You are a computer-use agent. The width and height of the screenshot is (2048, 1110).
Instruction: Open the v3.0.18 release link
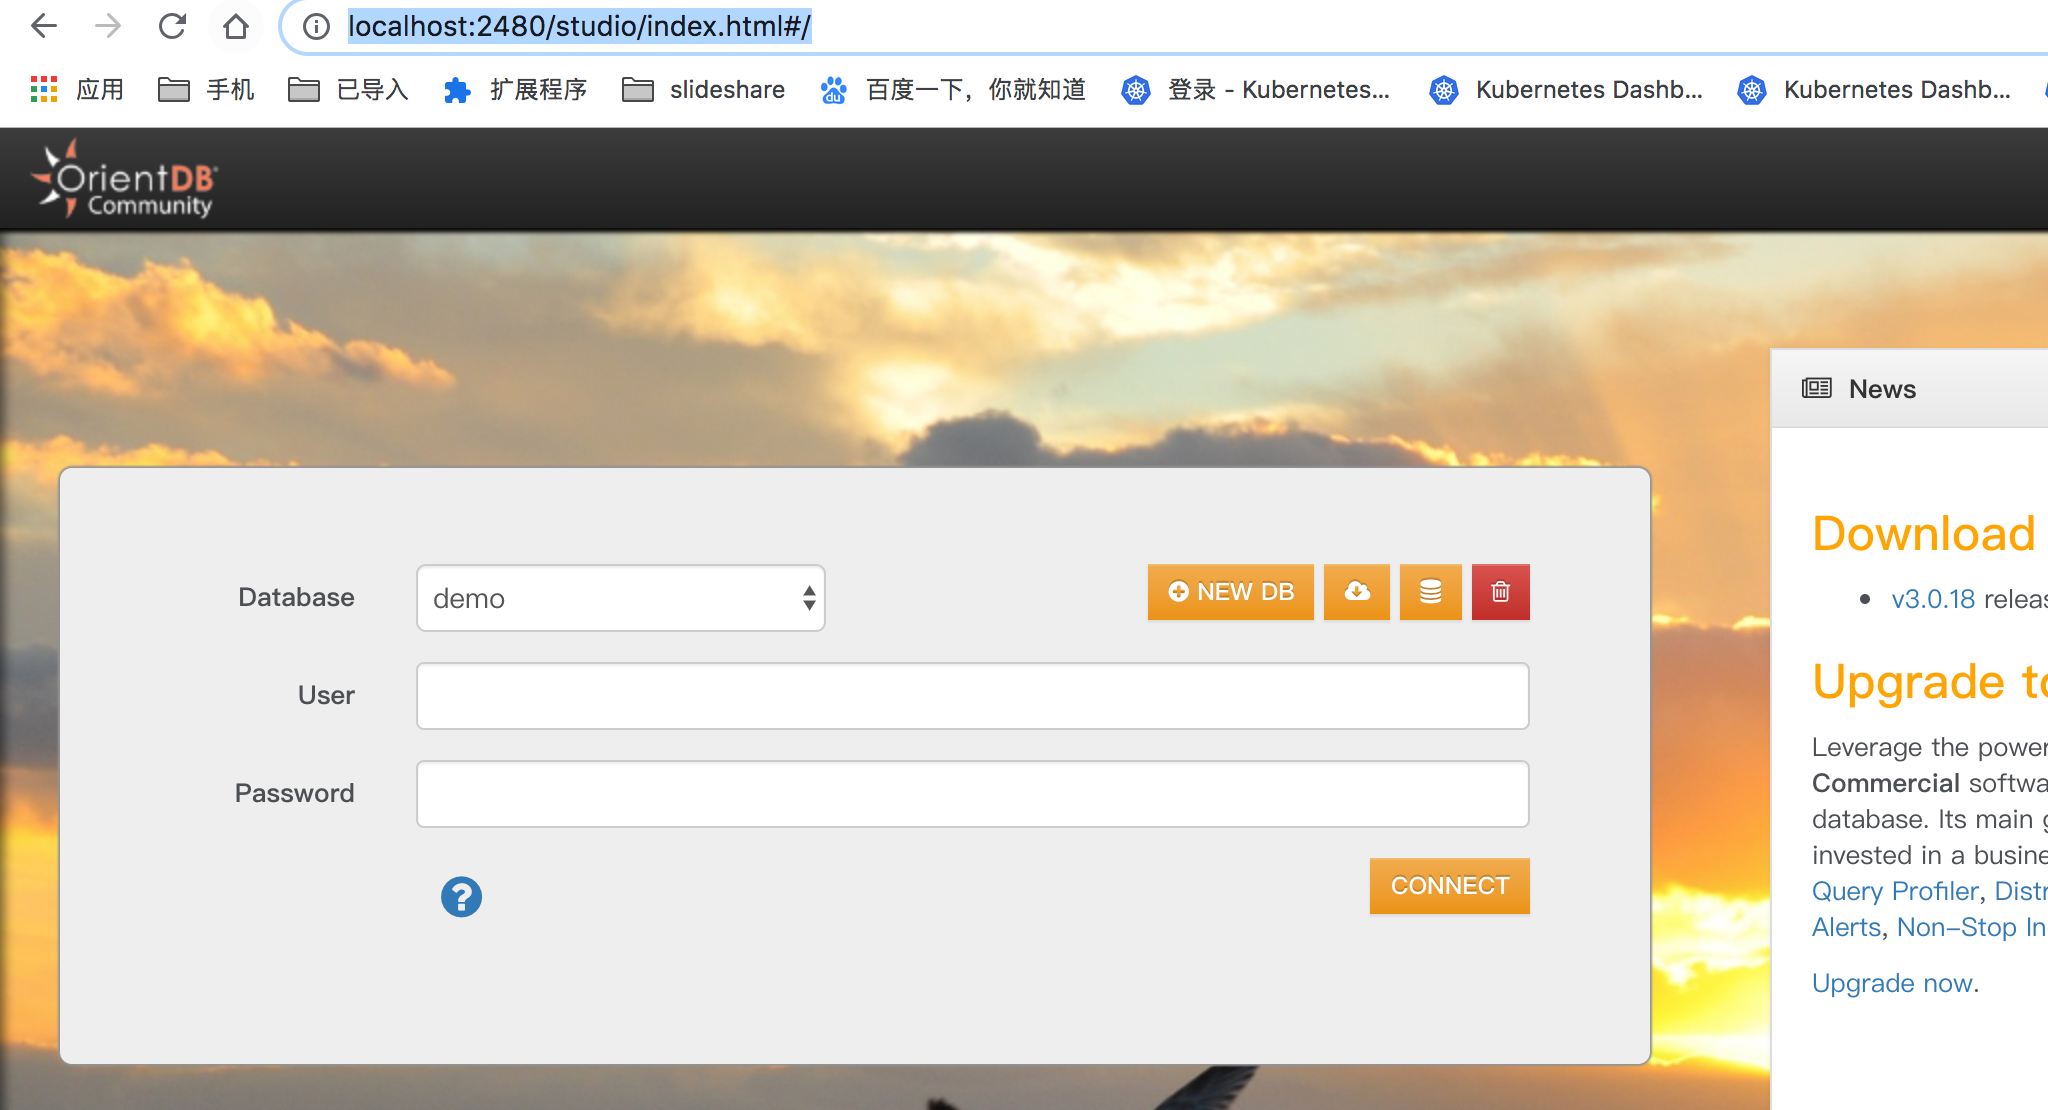point(1933,599)
